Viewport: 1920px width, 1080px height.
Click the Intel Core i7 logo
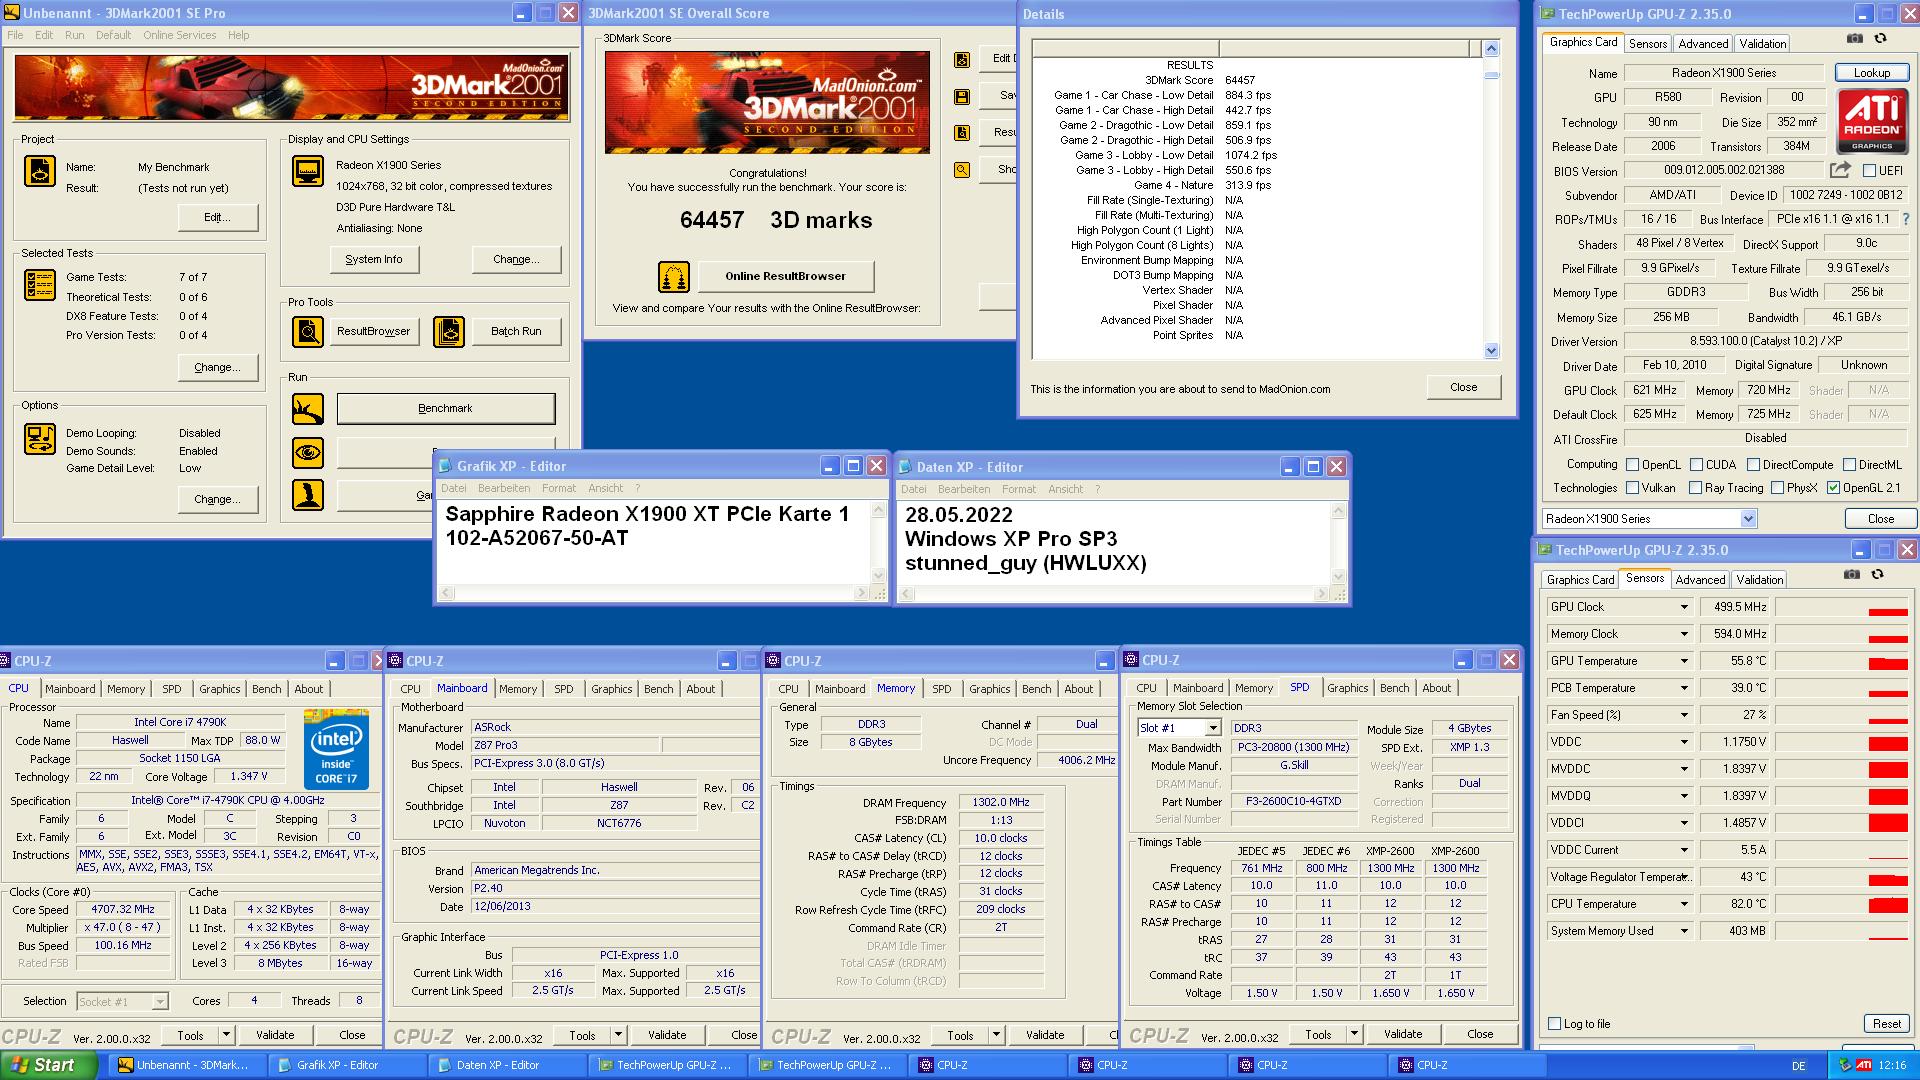pyautogui.click(x=336, y=749)
